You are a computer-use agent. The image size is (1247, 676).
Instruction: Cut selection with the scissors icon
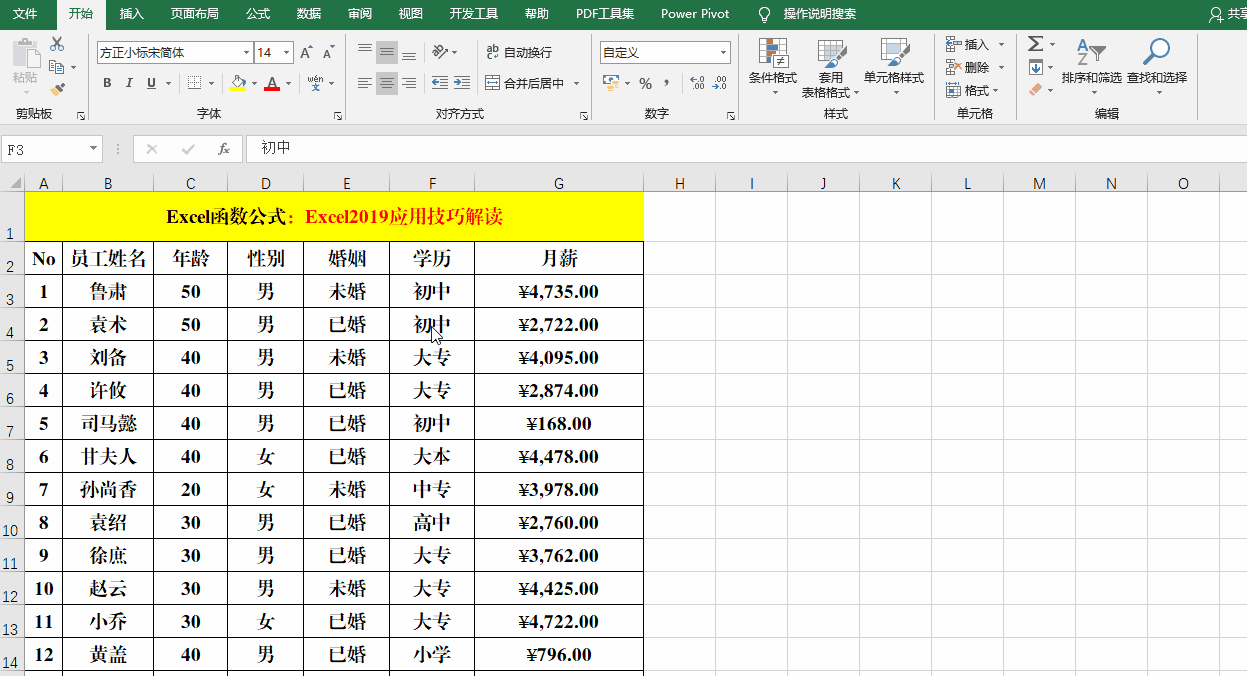coord(56,45)
